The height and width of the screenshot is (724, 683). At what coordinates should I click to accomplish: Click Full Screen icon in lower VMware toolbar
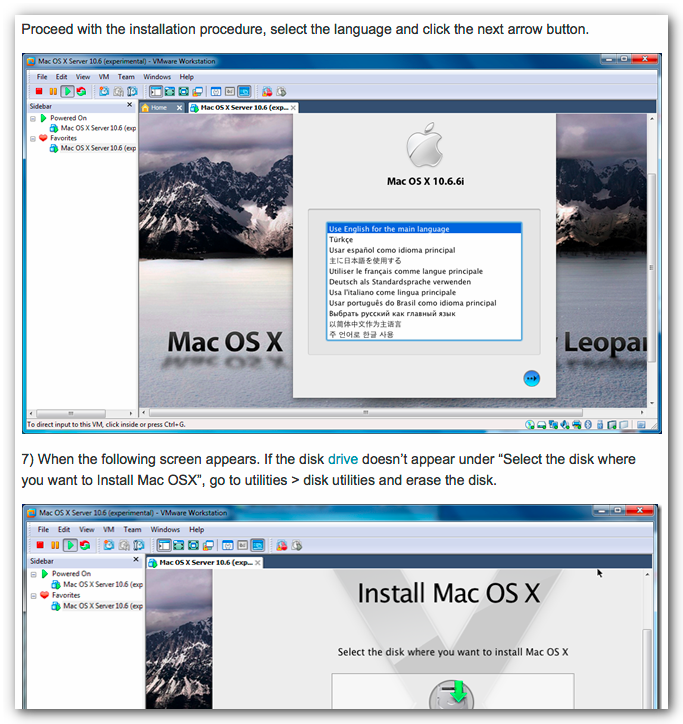pos(193,545)
